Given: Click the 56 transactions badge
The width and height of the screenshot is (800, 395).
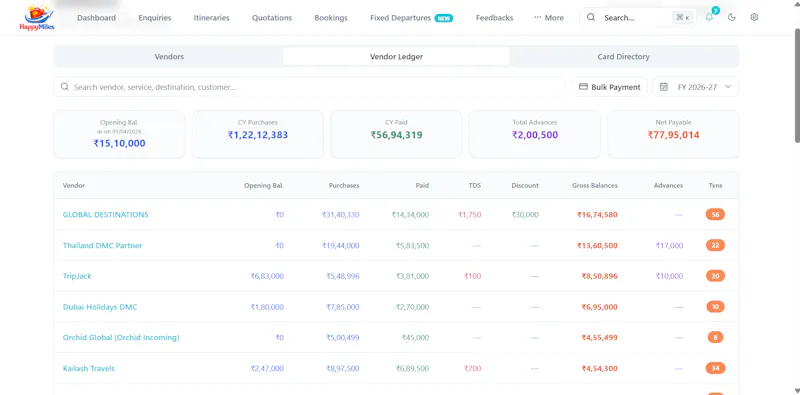Looking at the screenshot, I should point(715,214).
